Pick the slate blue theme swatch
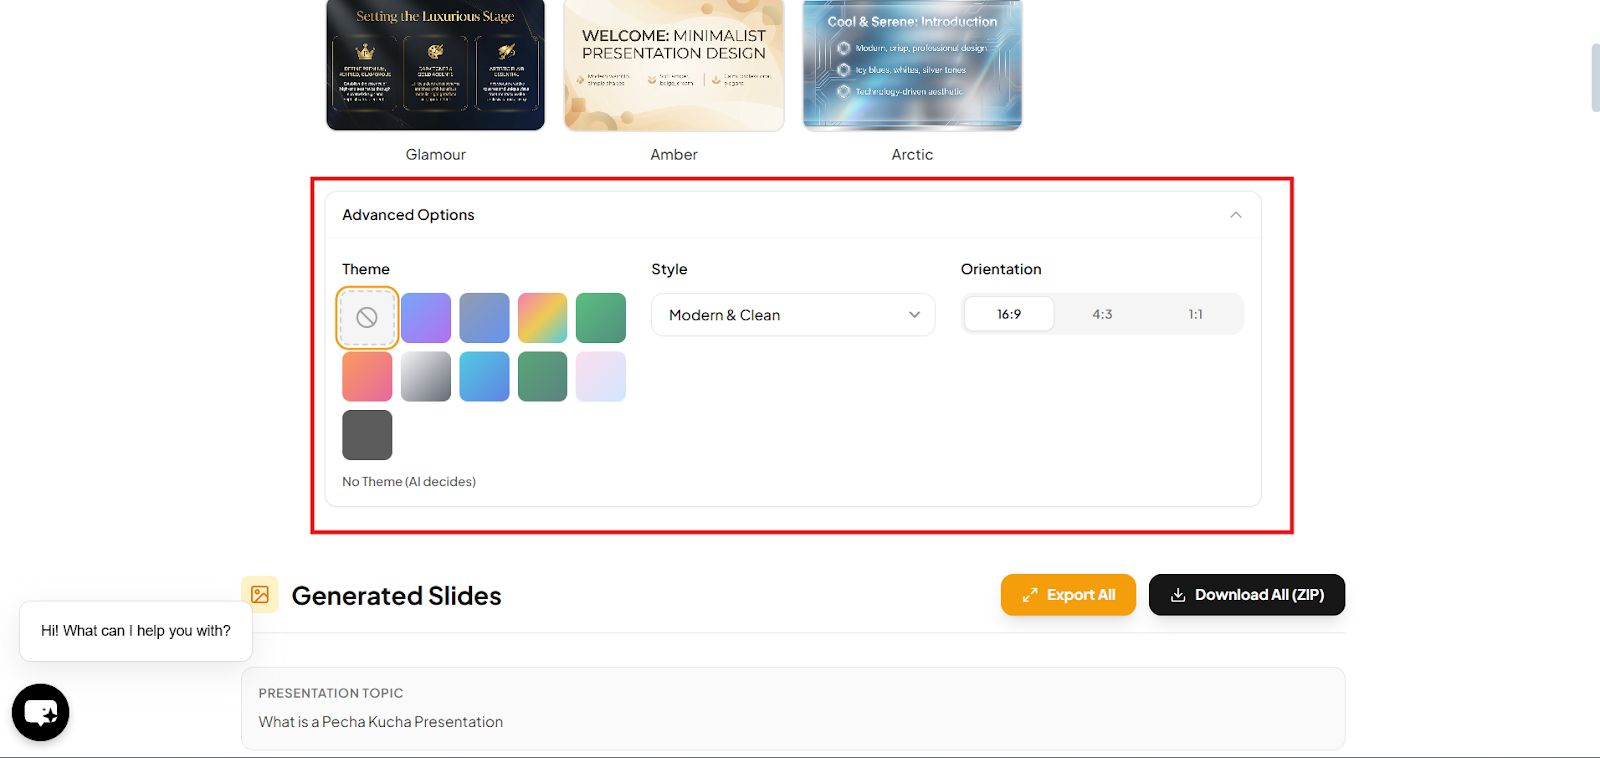Image resolution: width=1600 pixels, height=758 pixels. [484, 318]
